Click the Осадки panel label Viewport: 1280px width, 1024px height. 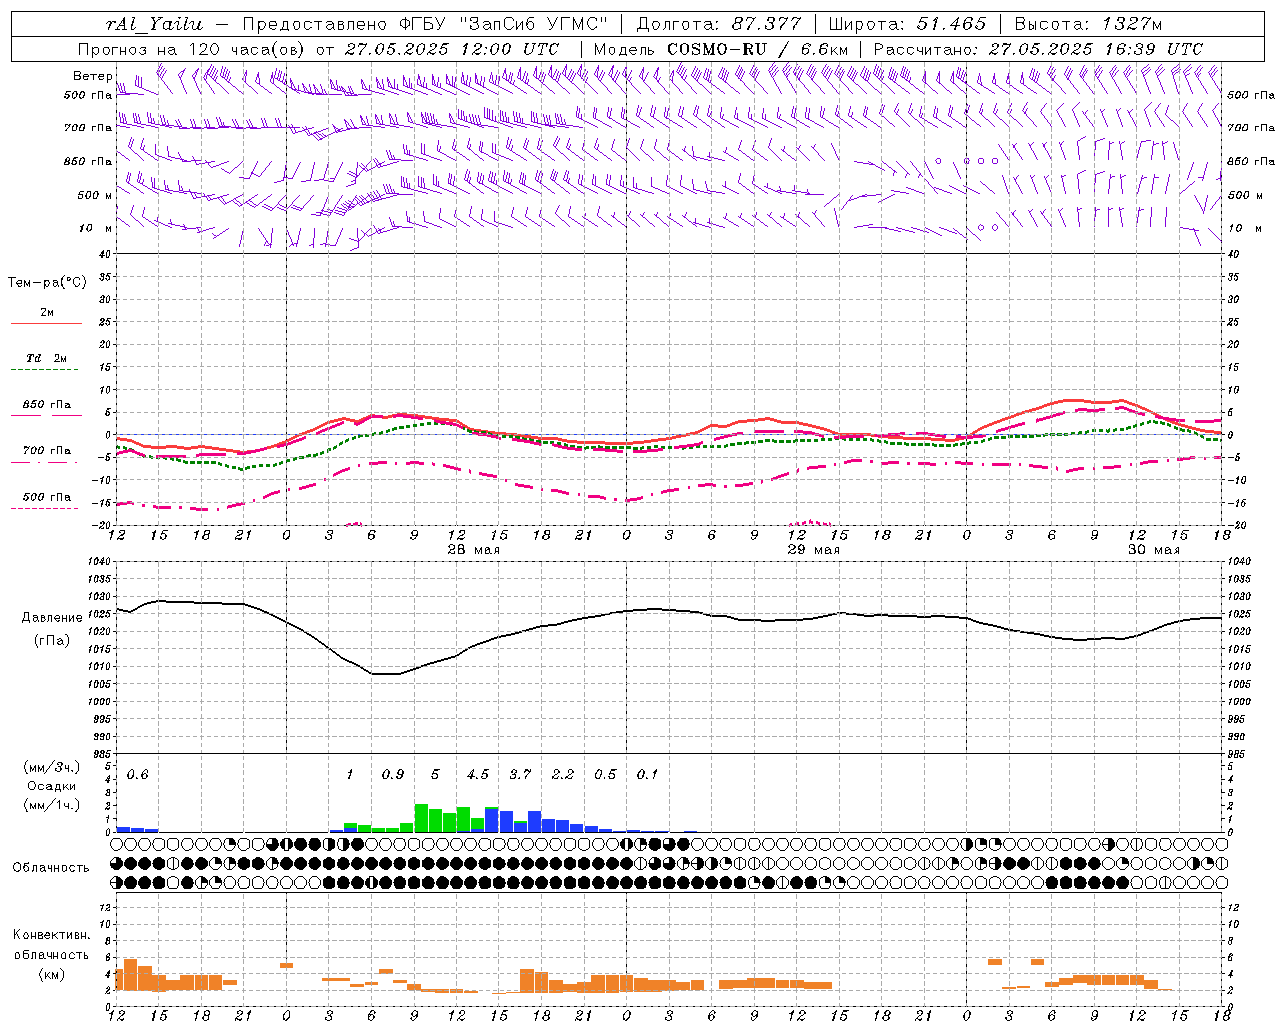click(52, 786)
